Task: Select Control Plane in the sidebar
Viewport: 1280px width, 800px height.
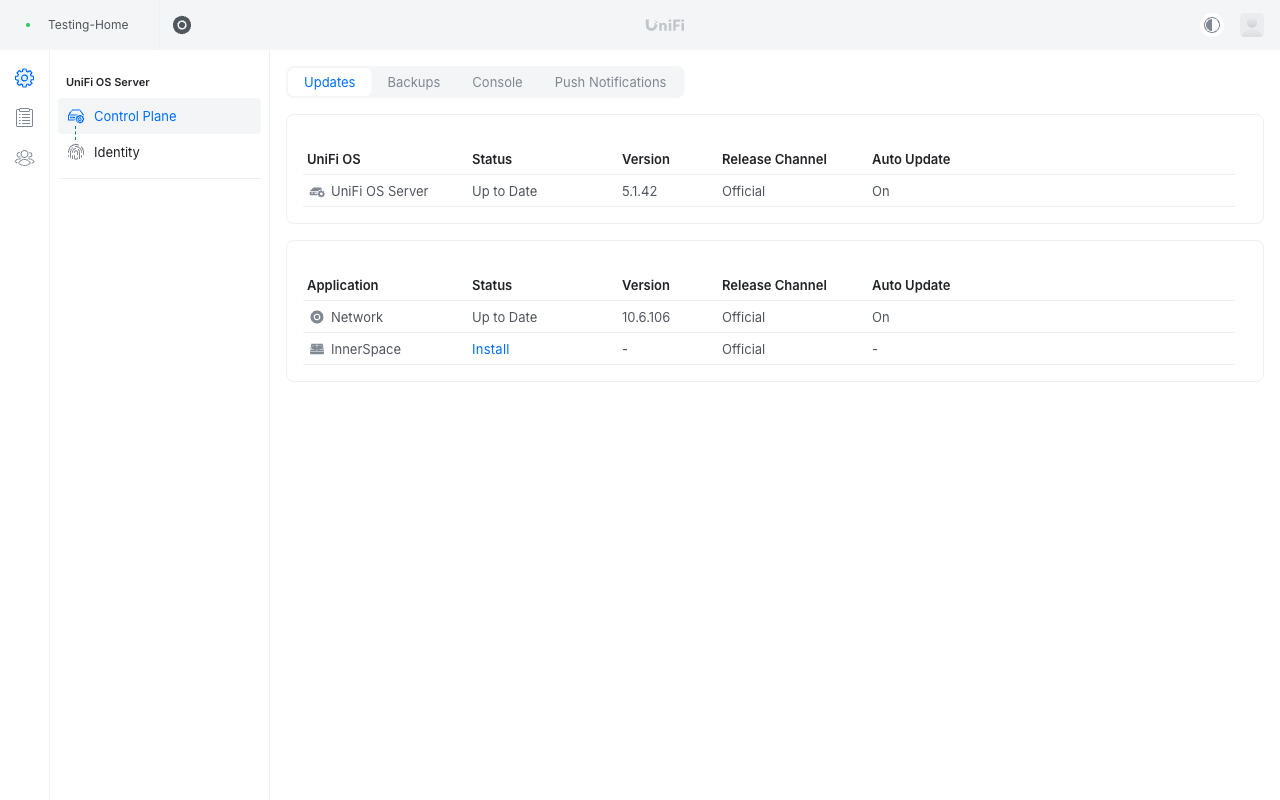Action: (160, 116)
